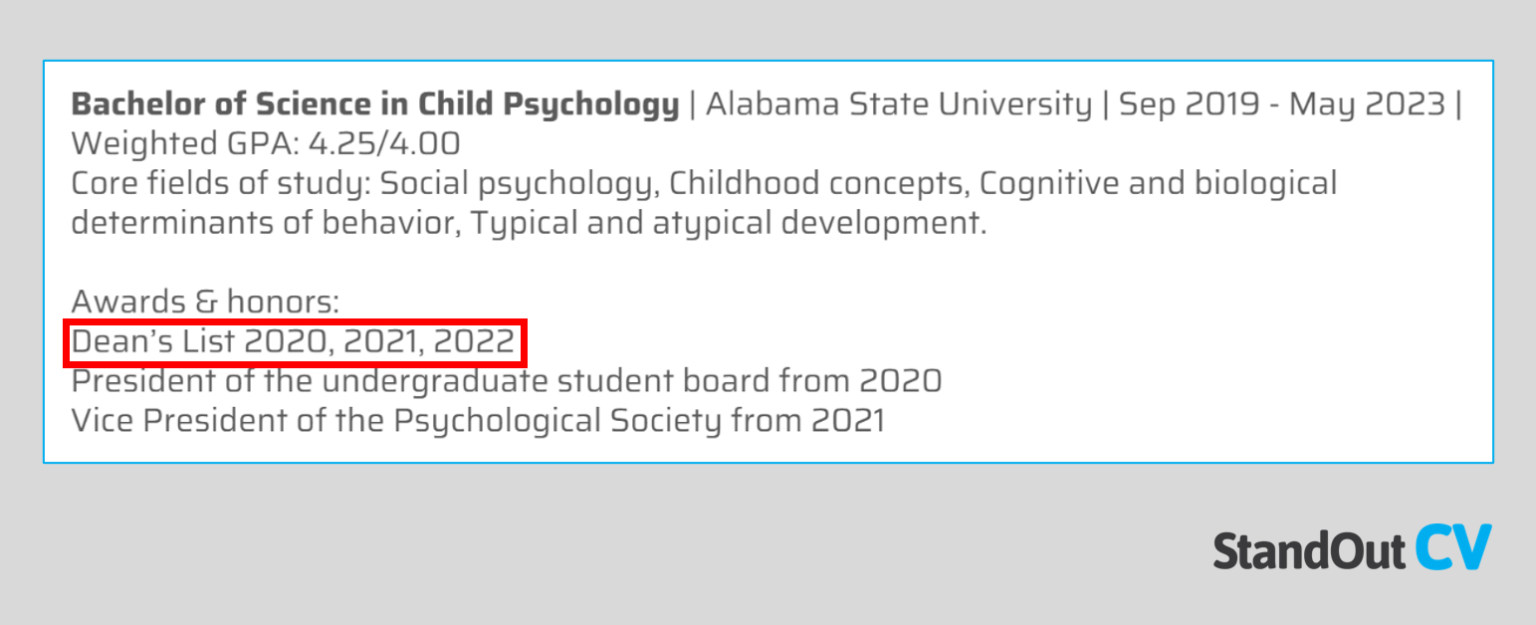The width and height of the screenshot is (1536, 625).
Task: Click the Social psychology text
Action: [519, 184]
